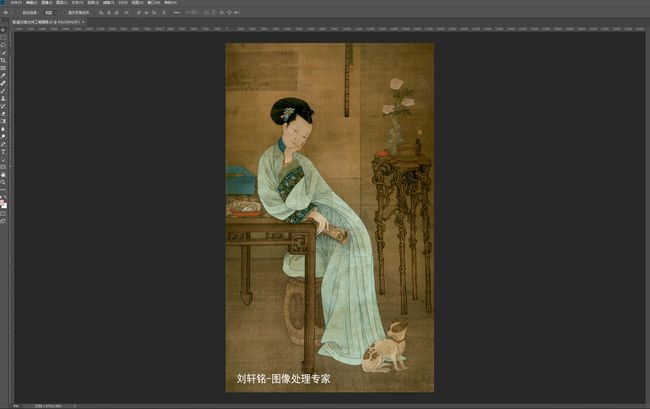Select the Healing Brush tool
Screen dimensions: 650x409
pyautogui.click(x=3, y=83)
